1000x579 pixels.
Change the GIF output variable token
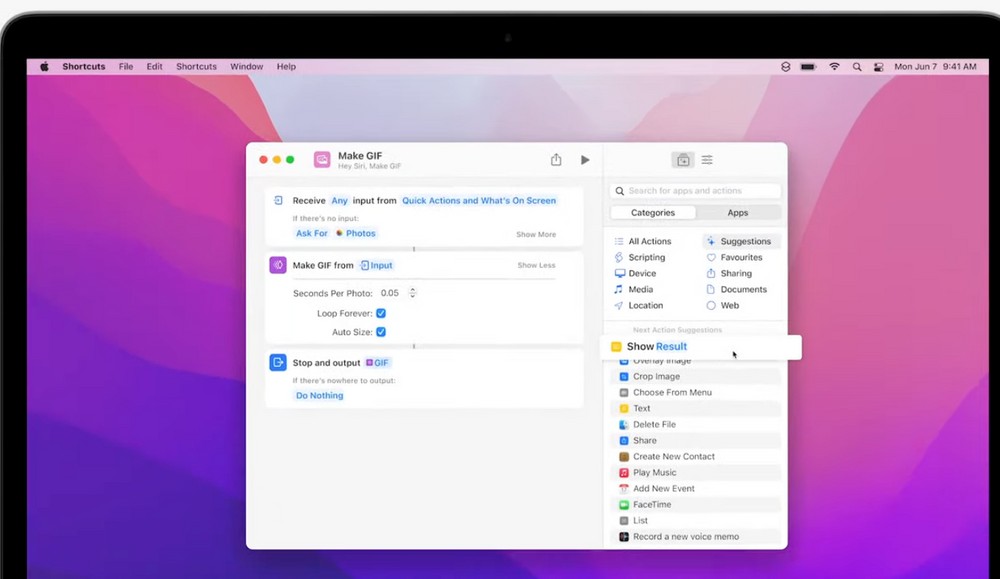coord(377,363)
